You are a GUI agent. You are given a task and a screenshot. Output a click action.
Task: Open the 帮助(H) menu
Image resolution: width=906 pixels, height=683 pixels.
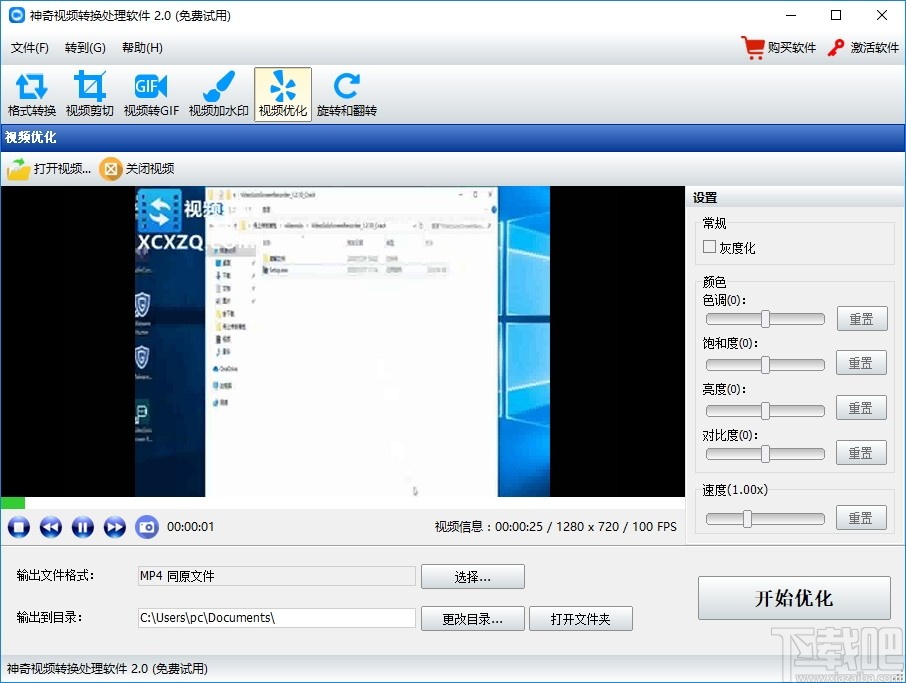142,47
